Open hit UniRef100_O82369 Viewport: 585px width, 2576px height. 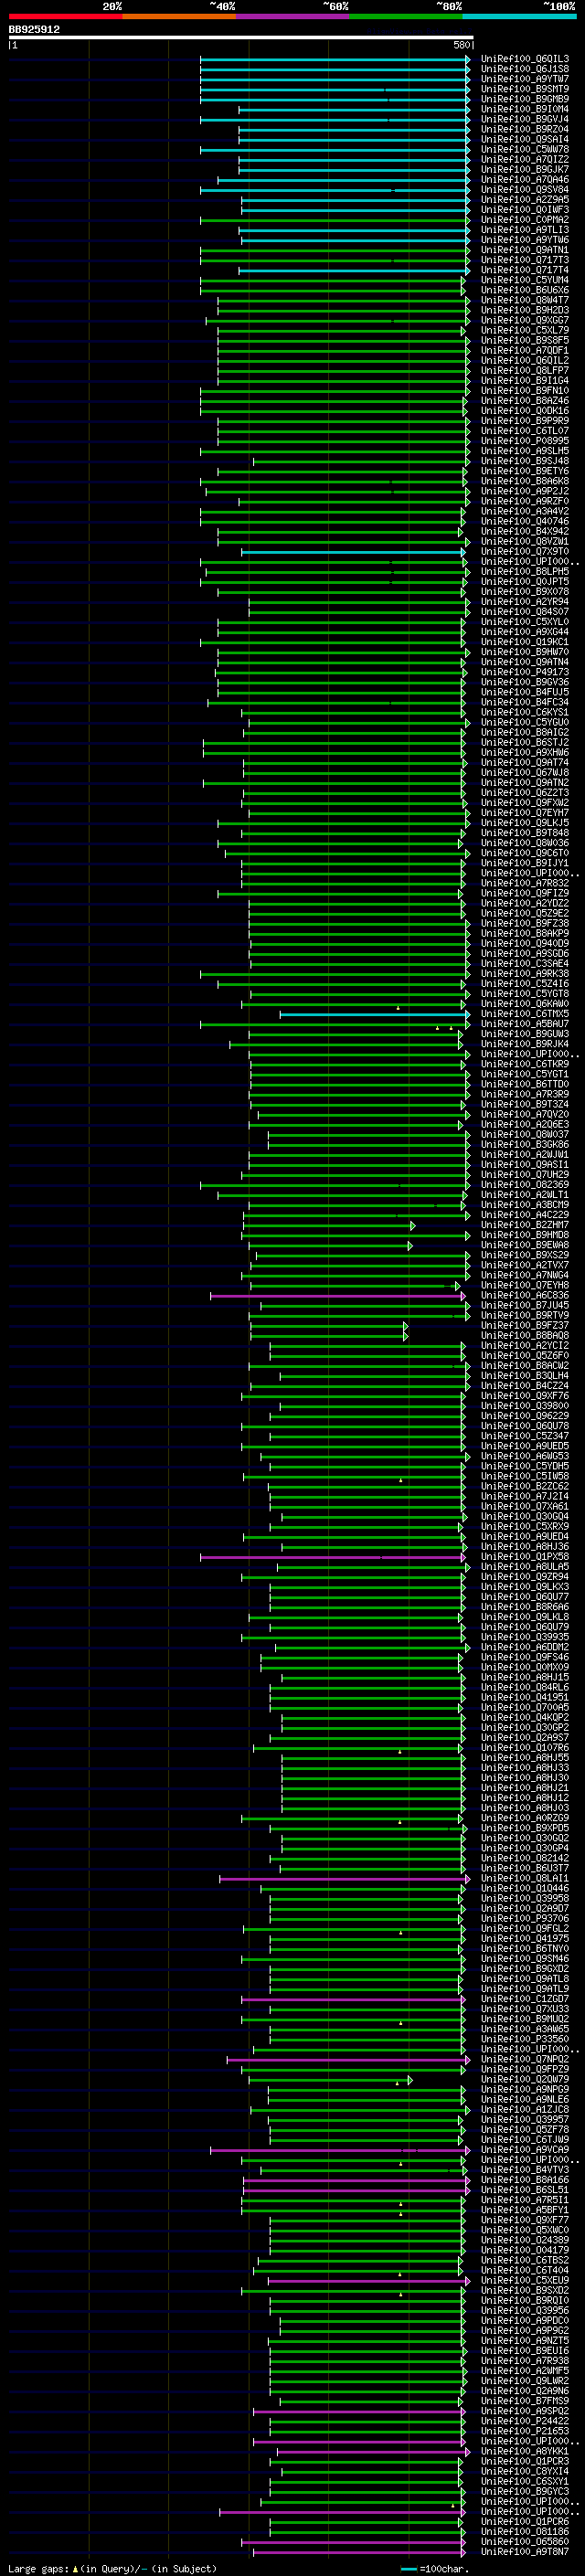pos(525,1186)
